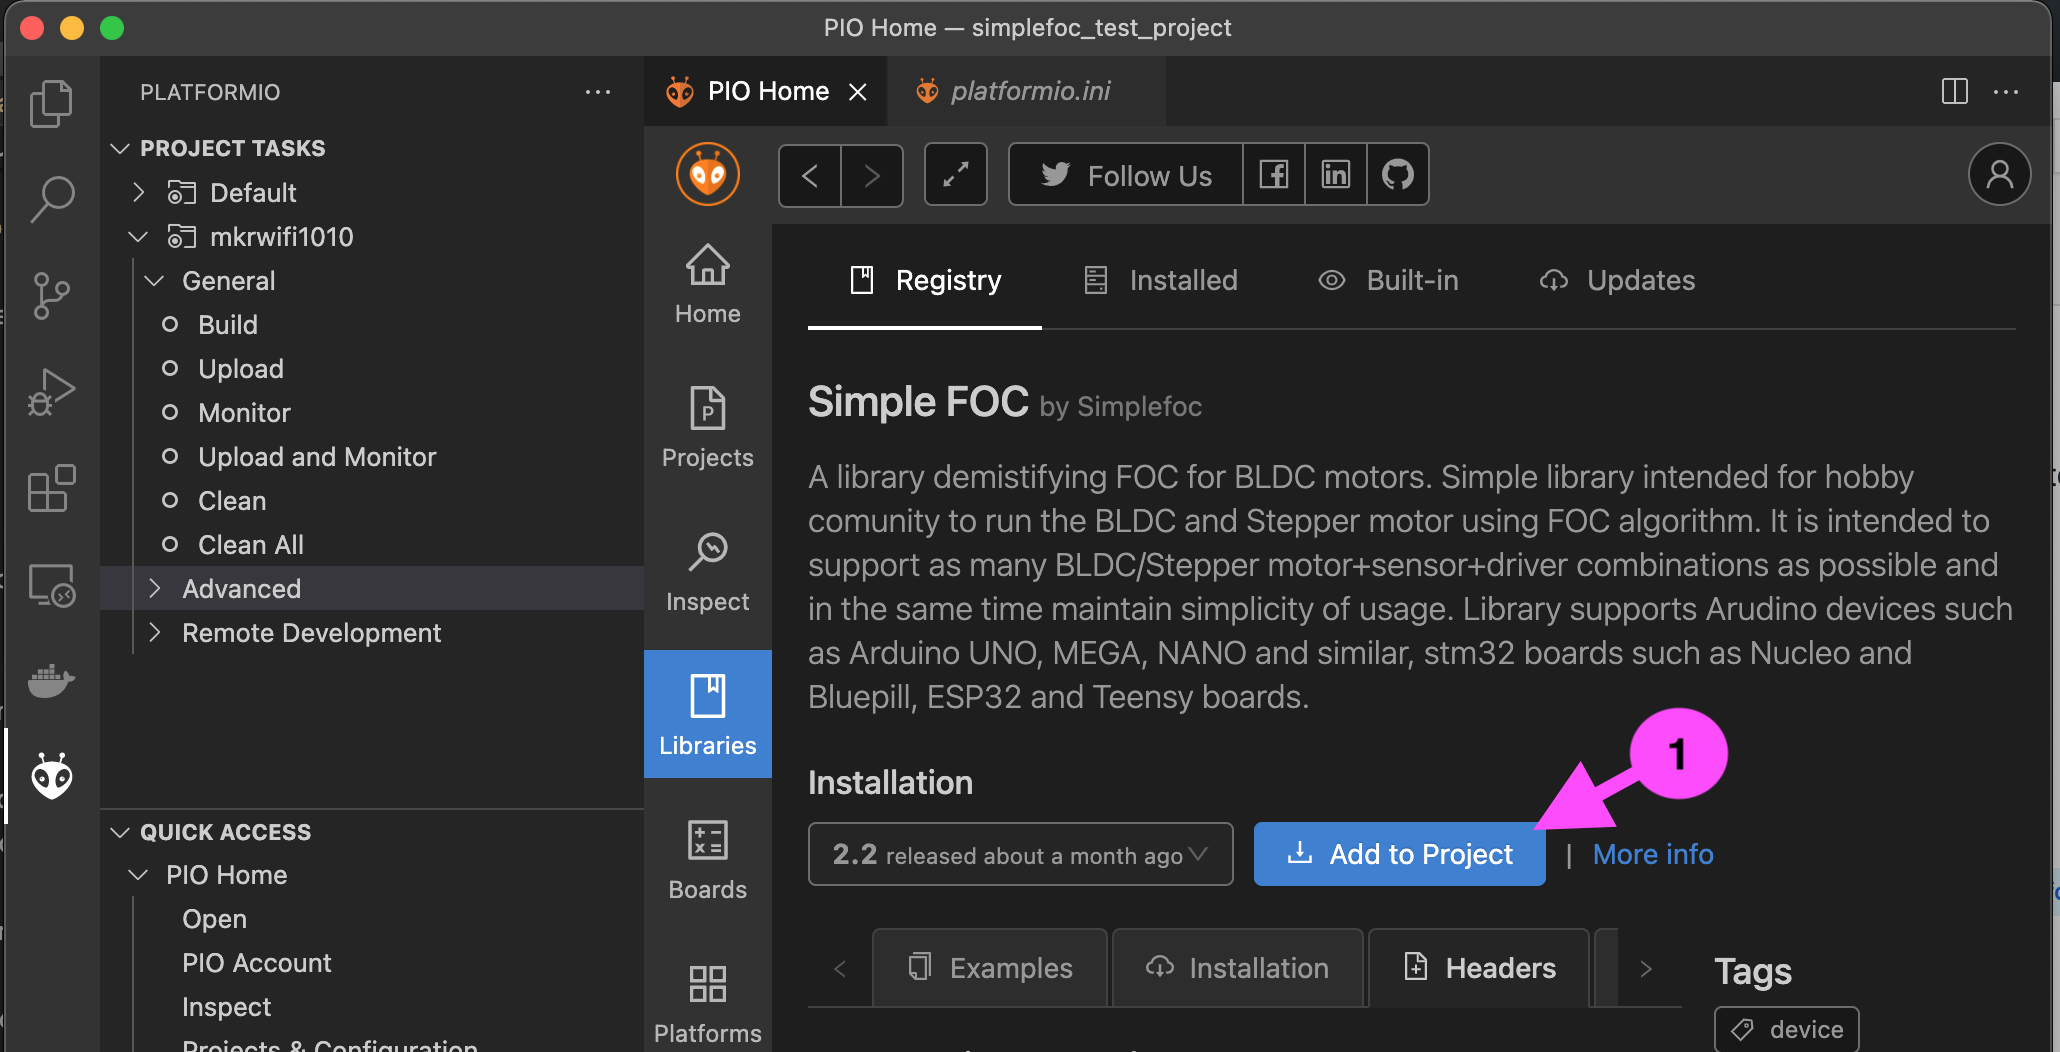
Task: Select PIO Account in quick access
Action: pyautogui.click(x=256, y=963)
